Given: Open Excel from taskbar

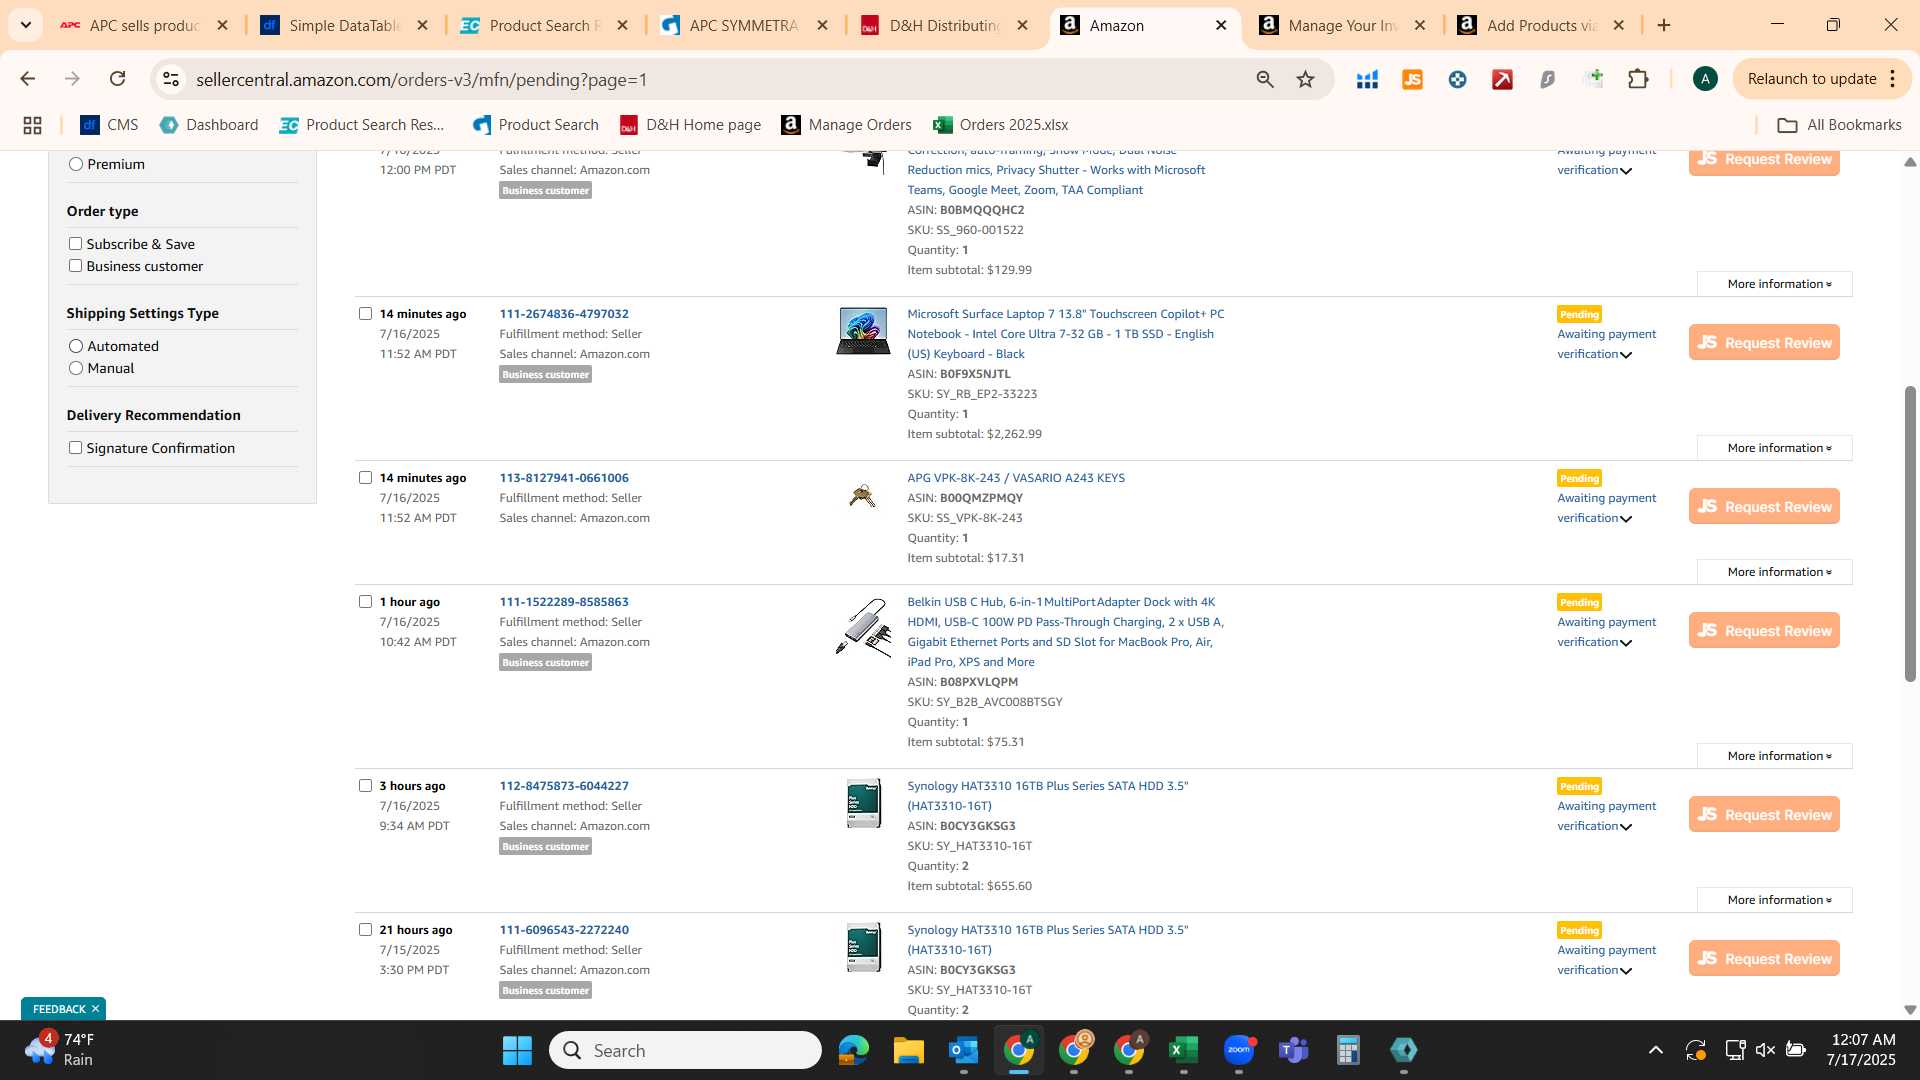Looking at the screenshot, I should coord(1183,1050).
